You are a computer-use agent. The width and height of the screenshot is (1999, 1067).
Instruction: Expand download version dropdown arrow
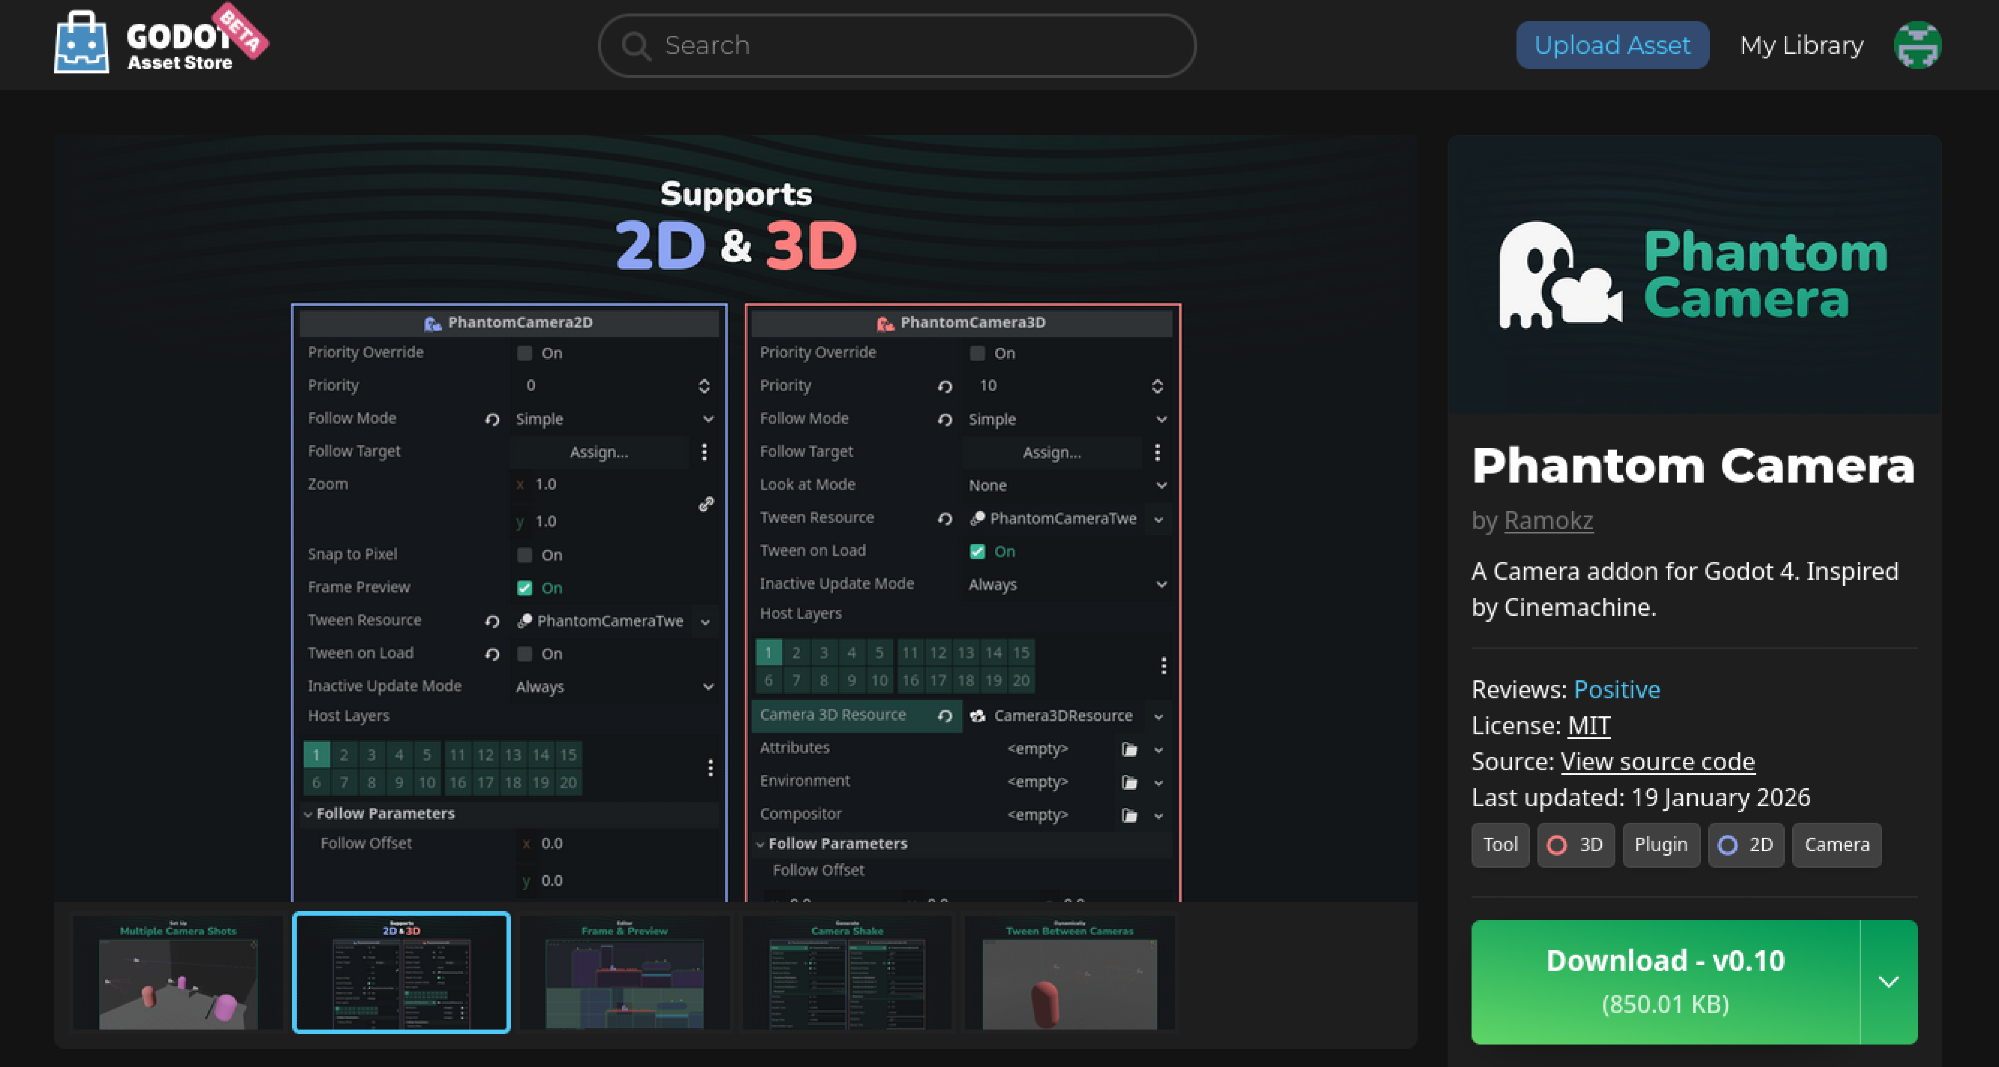tap(1888, 982)
